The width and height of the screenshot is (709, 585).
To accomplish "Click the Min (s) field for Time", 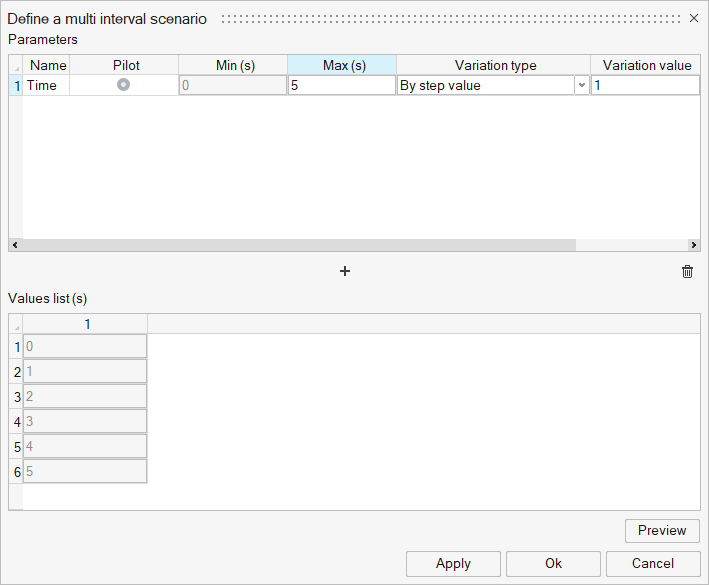I will click(x=232, y=86).
